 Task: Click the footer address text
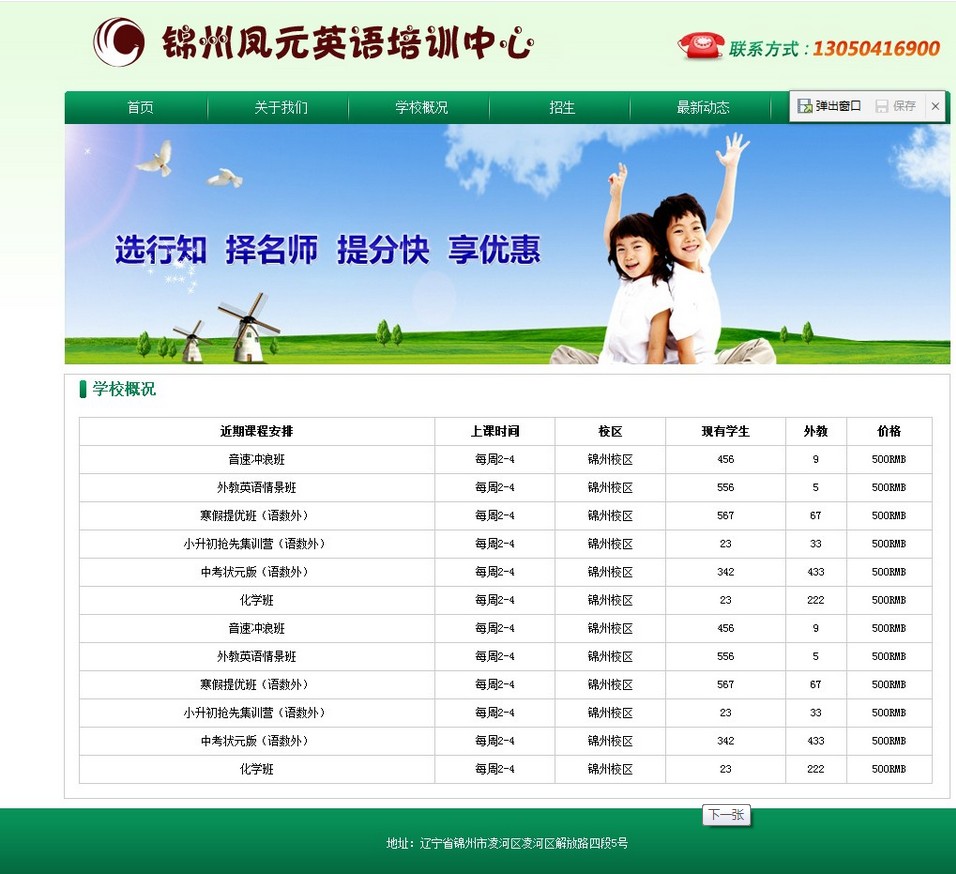(507, 843)
